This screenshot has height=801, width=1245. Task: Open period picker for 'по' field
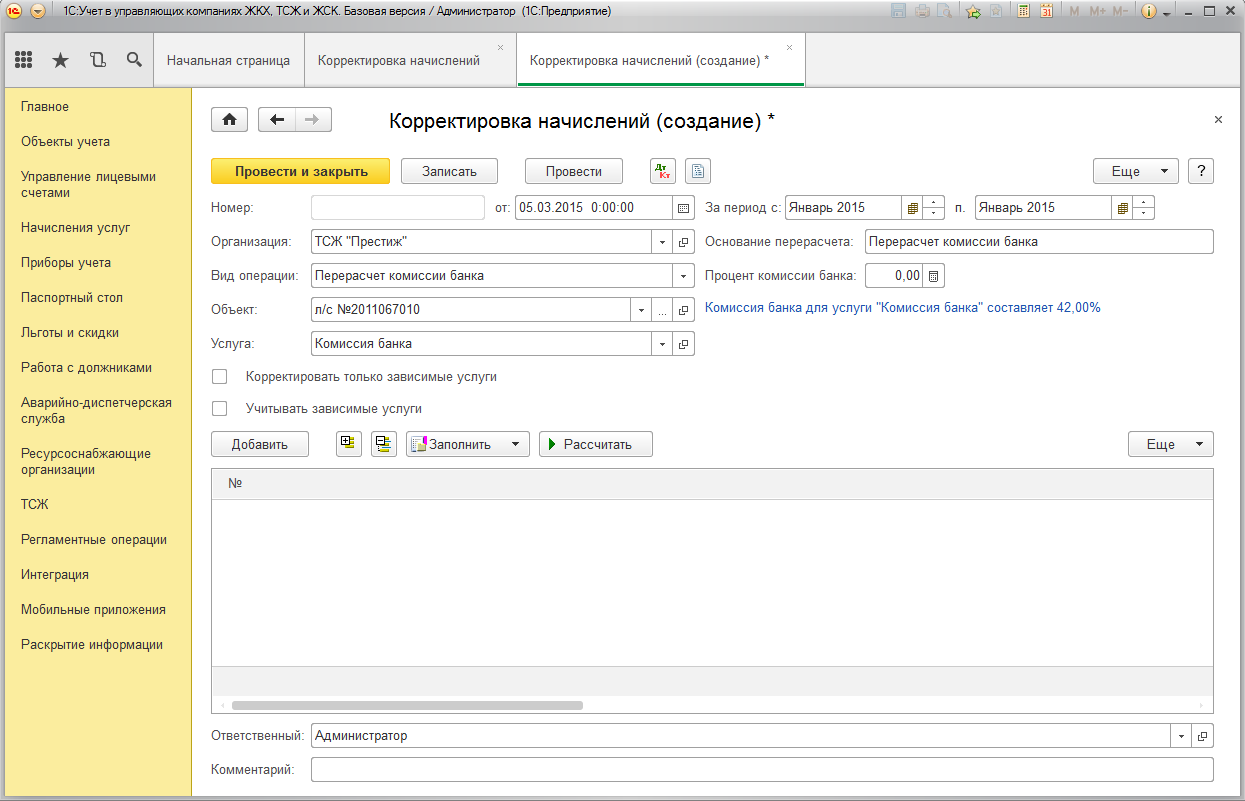[x=1123, y=208]
